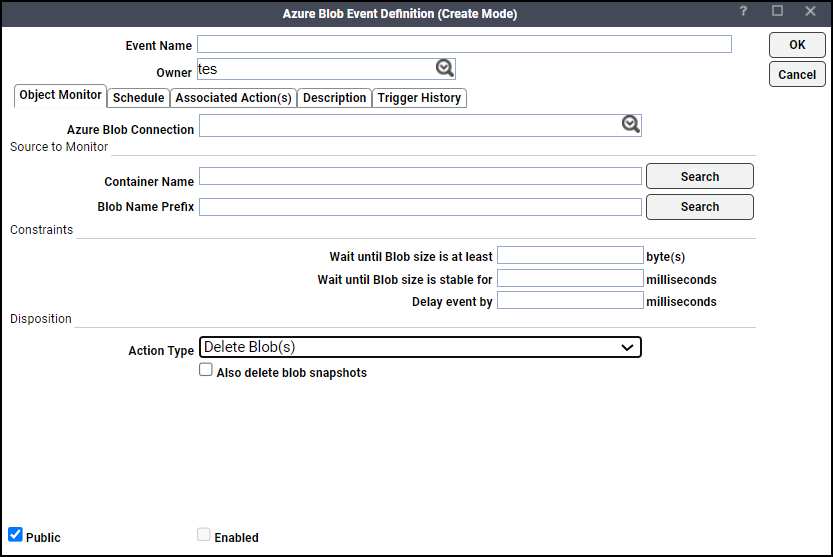
Task: Focus the Blob size stable duration field
Action: (570, 278)
